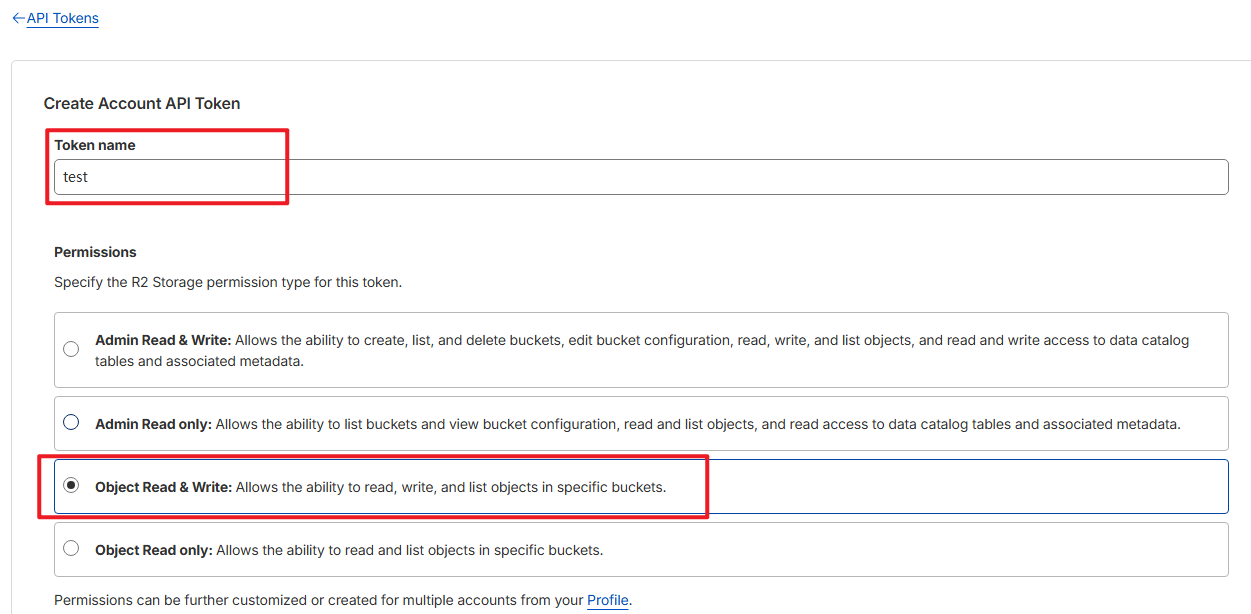
Task: Choose the Admin Read only radio button
Action: pos(71,423)
